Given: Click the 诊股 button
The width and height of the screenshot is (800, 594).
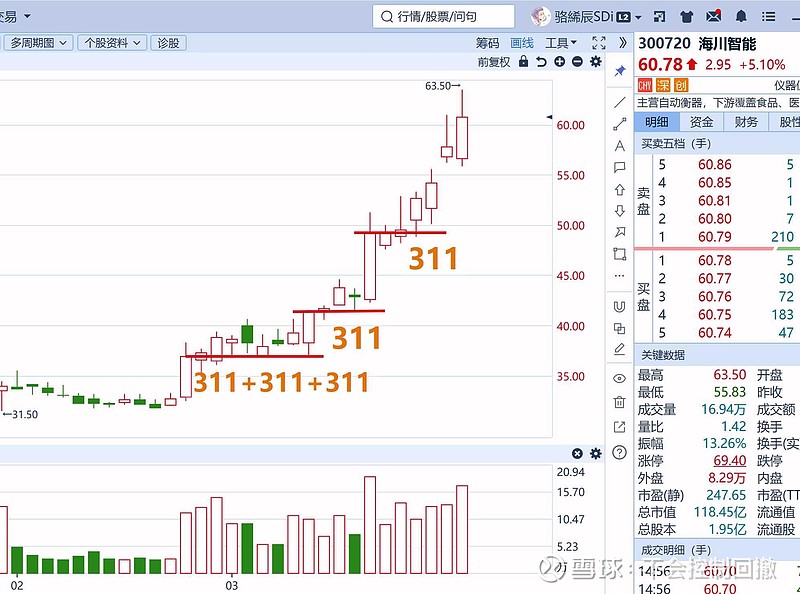Looking at the screenshot, I should (168, 43).
